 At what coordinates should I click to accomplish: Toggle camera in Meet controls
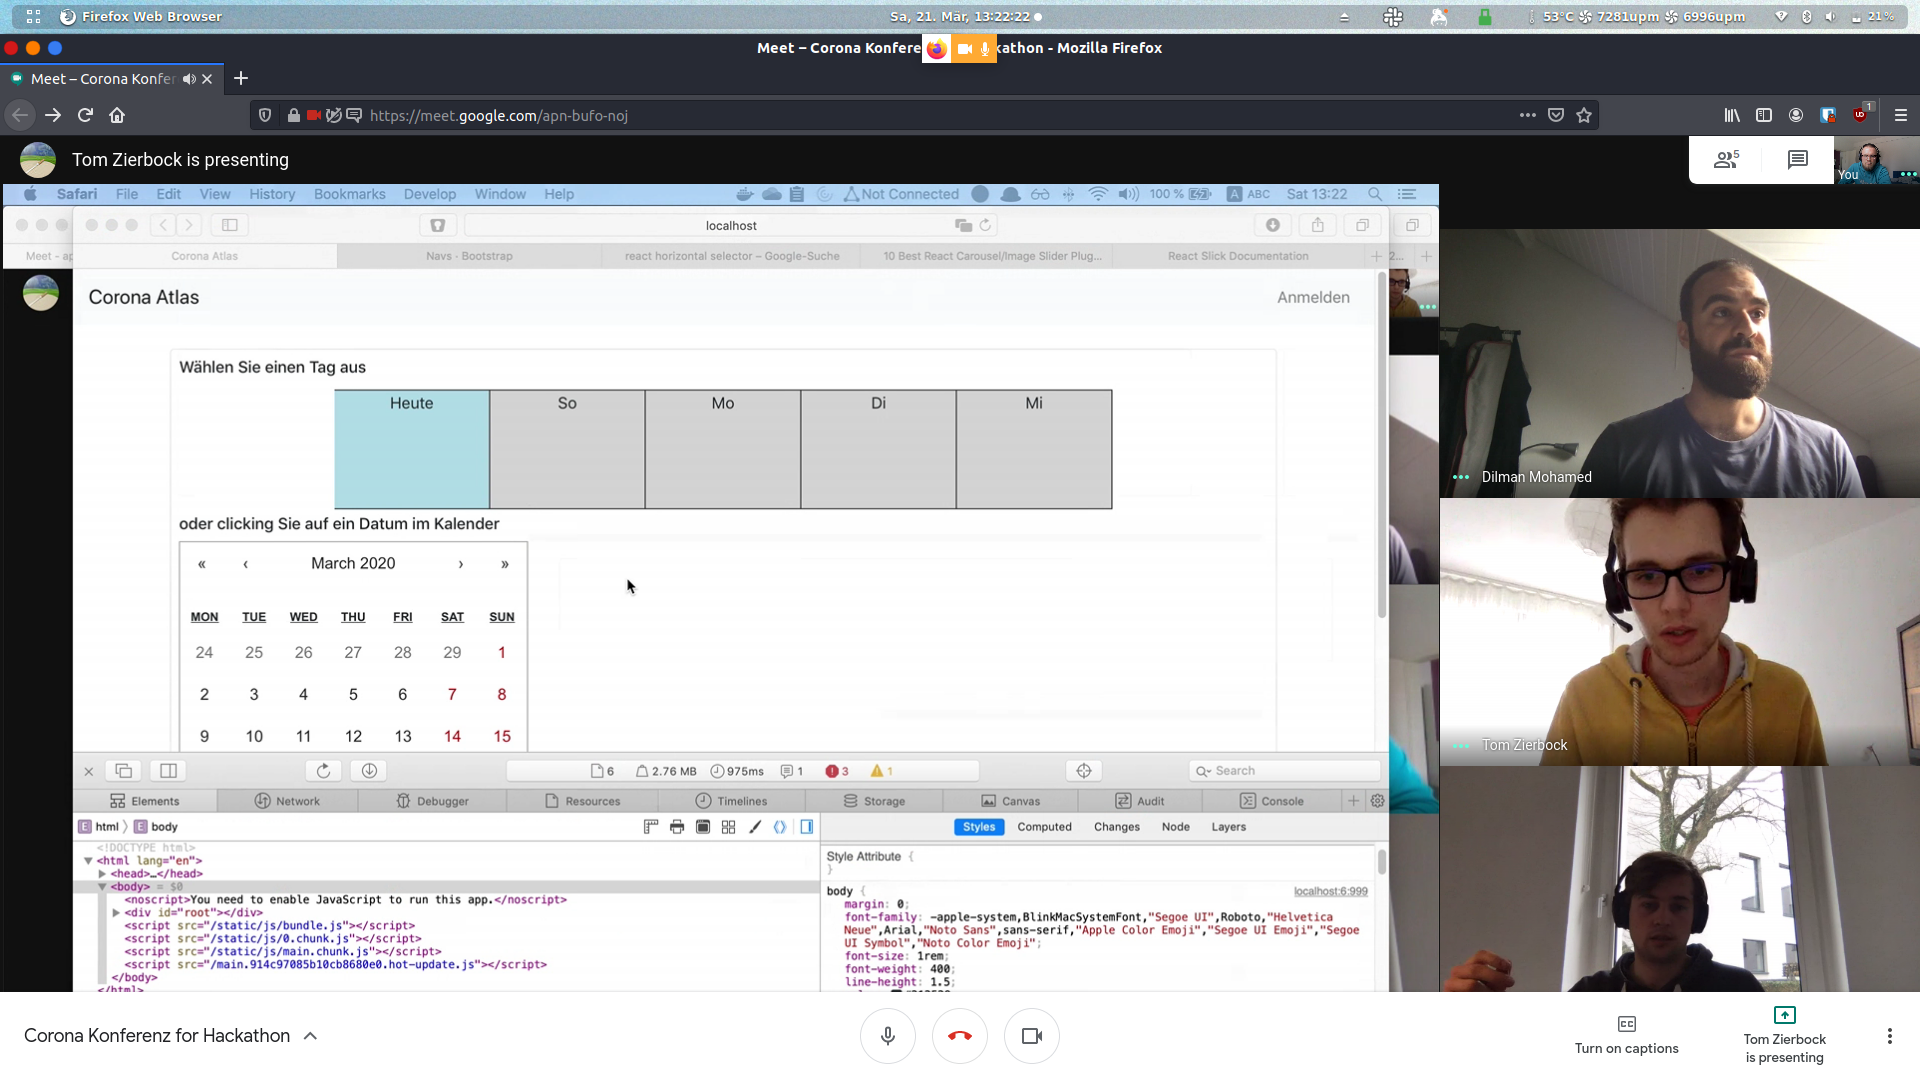(x=1031, y=1036)
